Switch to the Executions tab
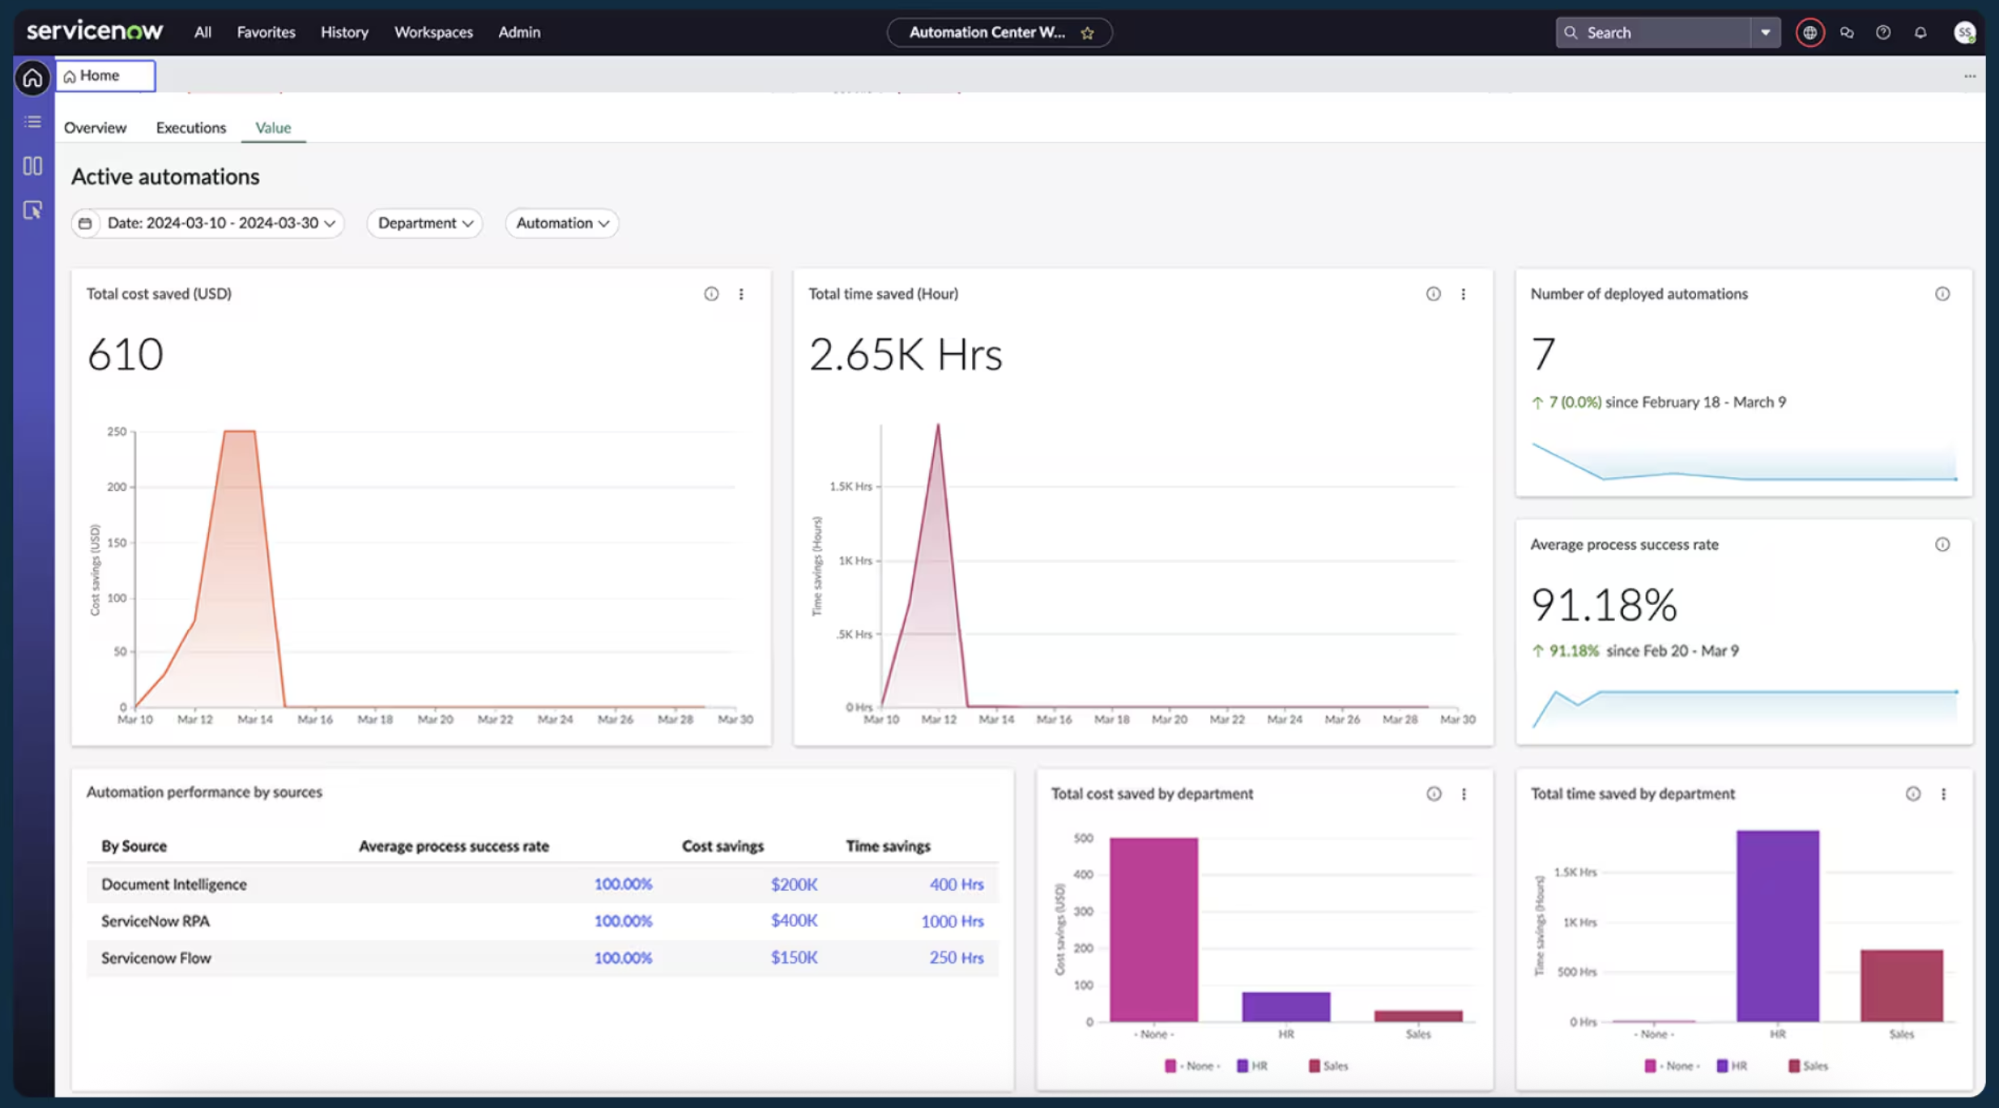The image size is (1999, 1109). 190,127
